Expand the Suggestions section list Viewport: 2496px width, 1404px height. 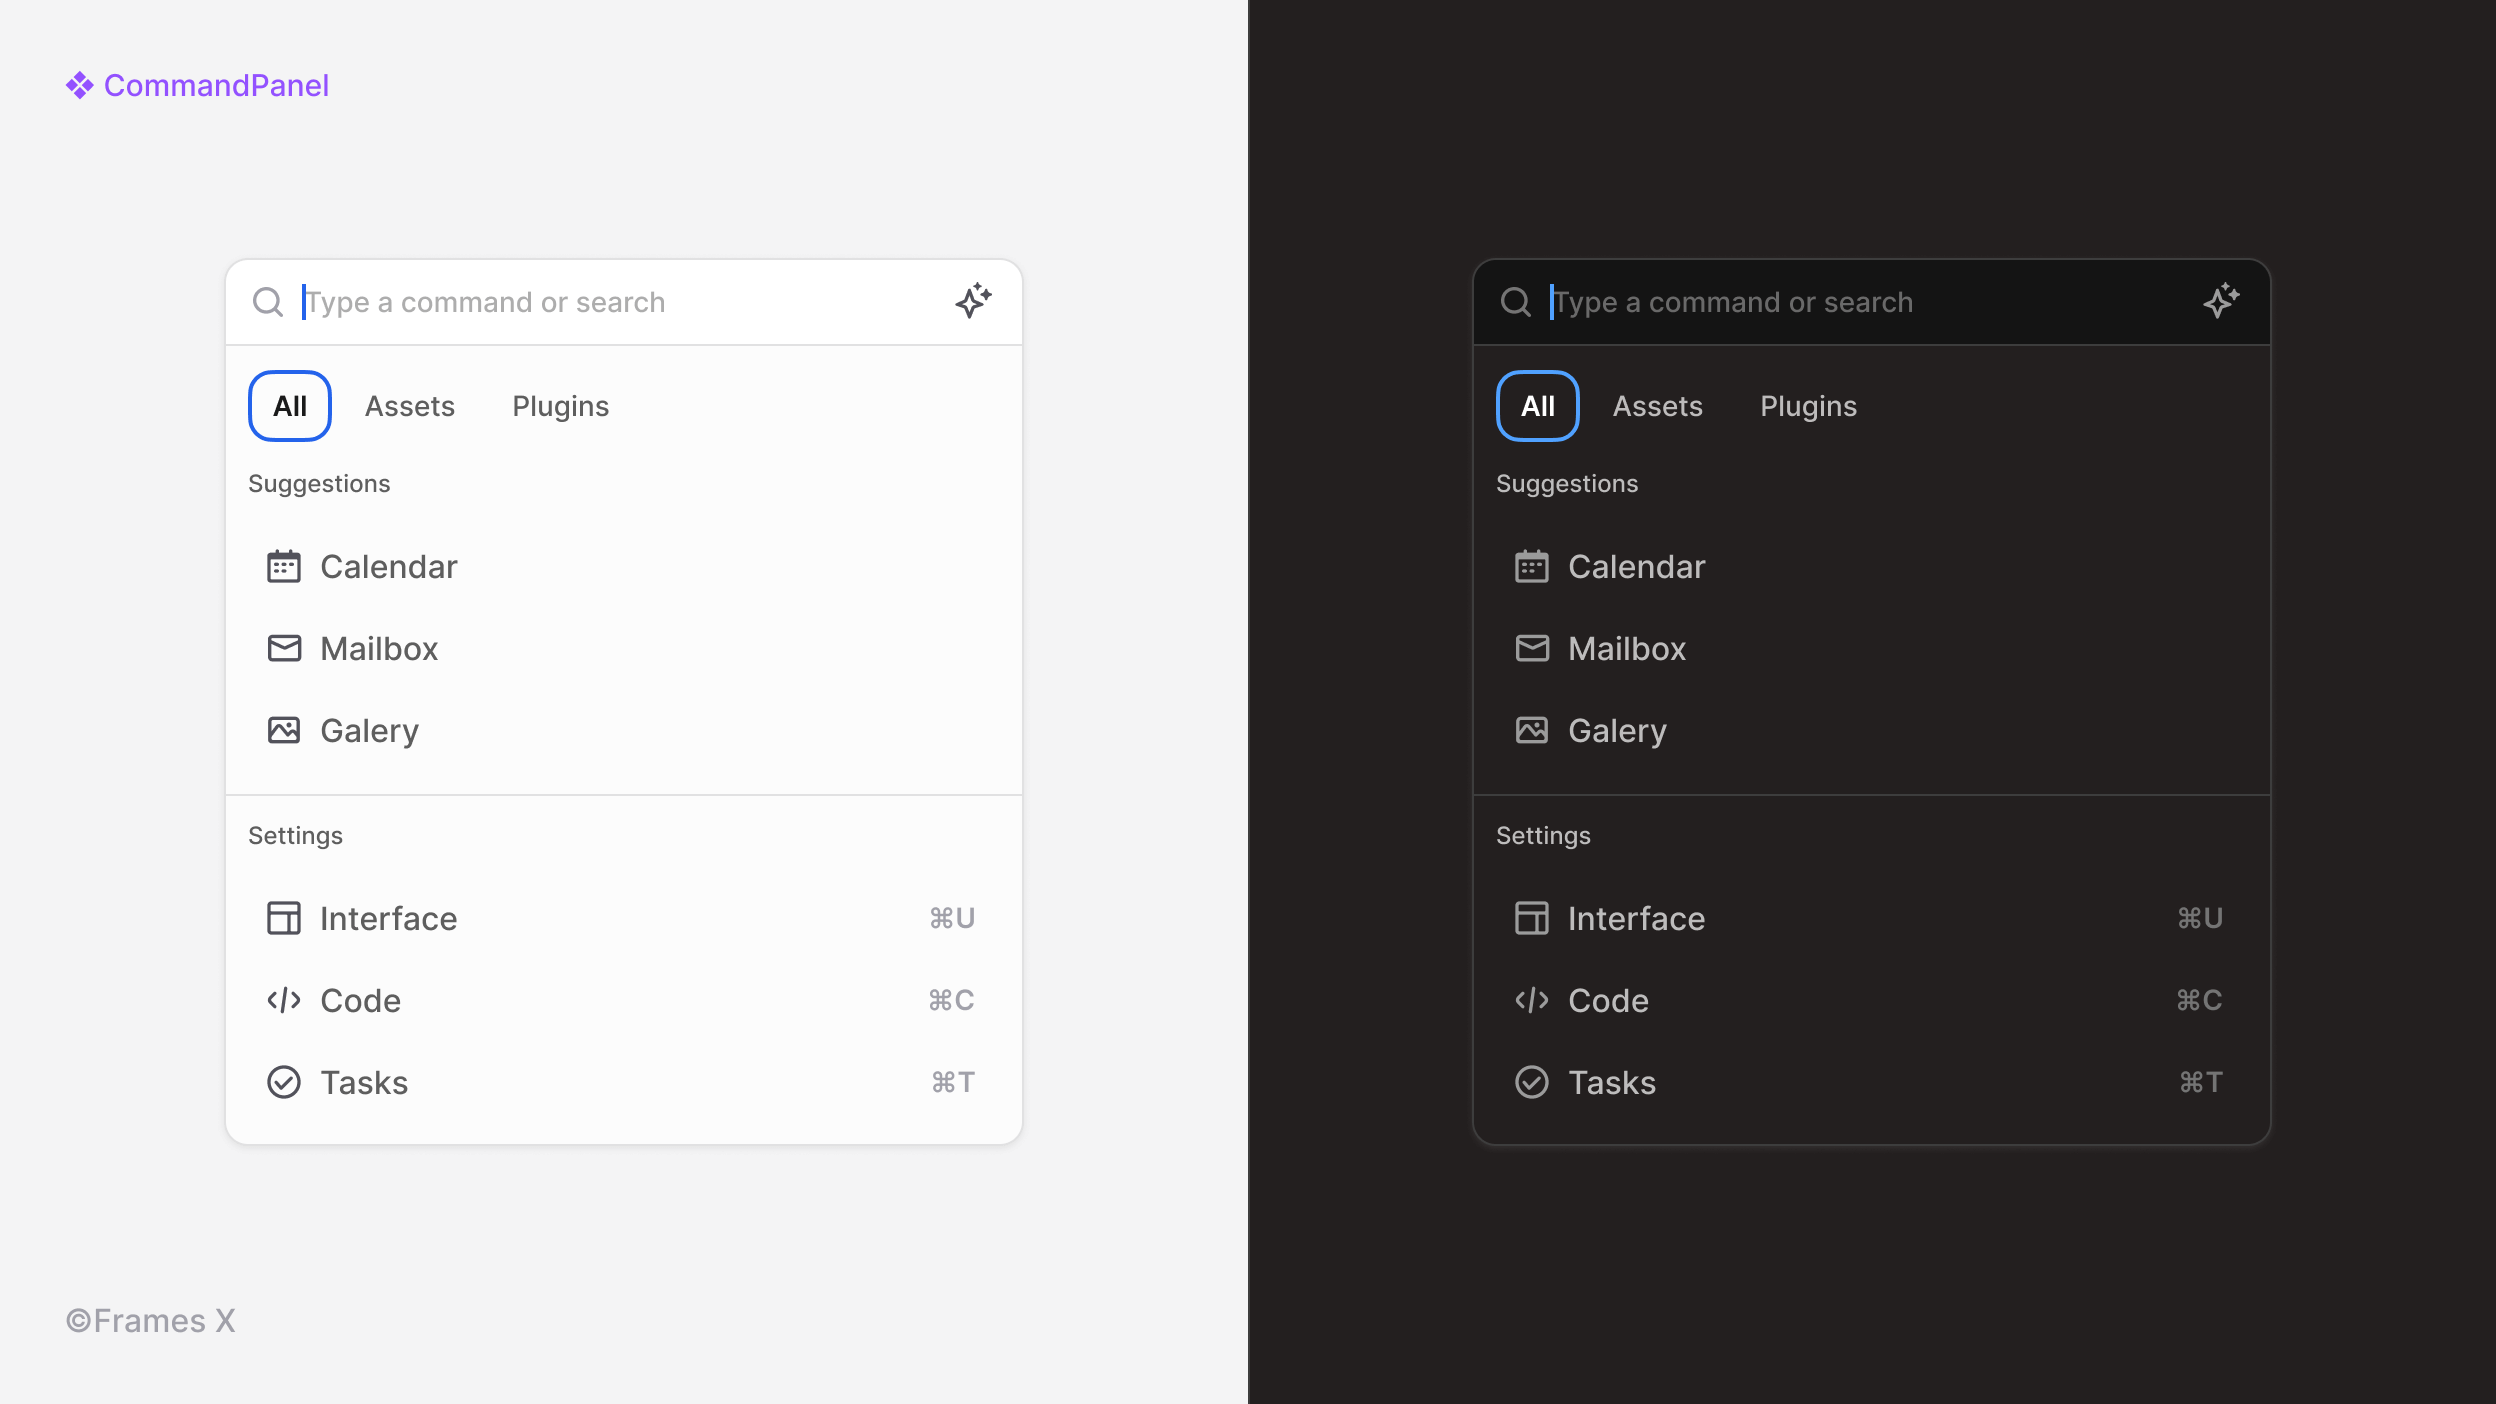point(319,483)
